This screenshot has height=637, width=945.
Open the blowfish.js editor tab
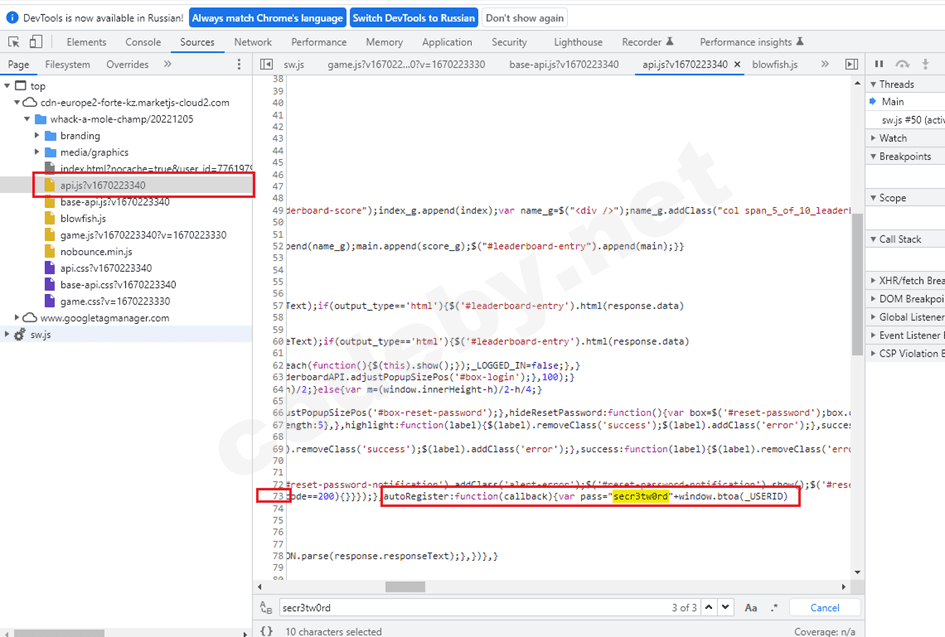point(774,64)
